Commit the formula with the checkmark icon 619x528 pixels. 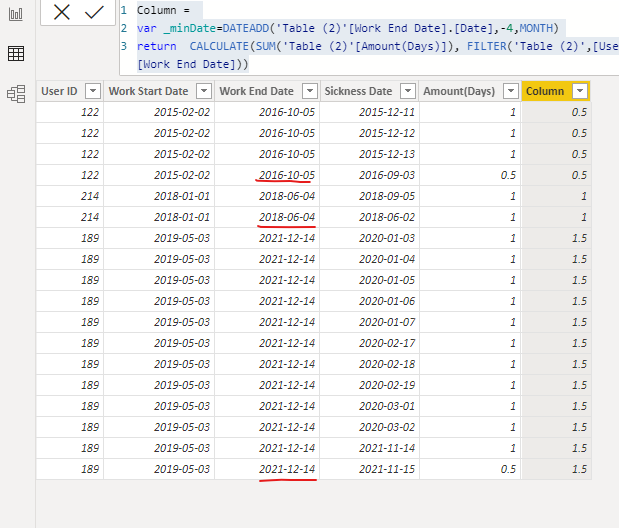(x=94, y=12)
